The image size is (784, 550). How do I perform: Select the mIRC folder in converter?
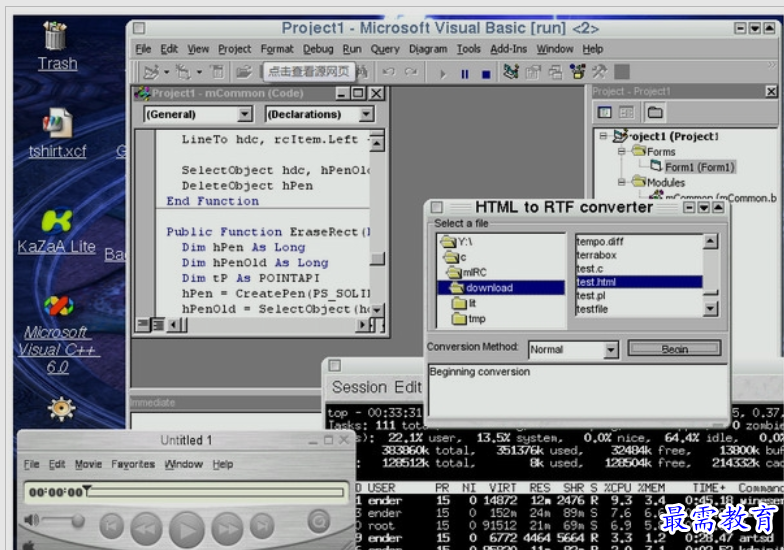pos(467,272)
